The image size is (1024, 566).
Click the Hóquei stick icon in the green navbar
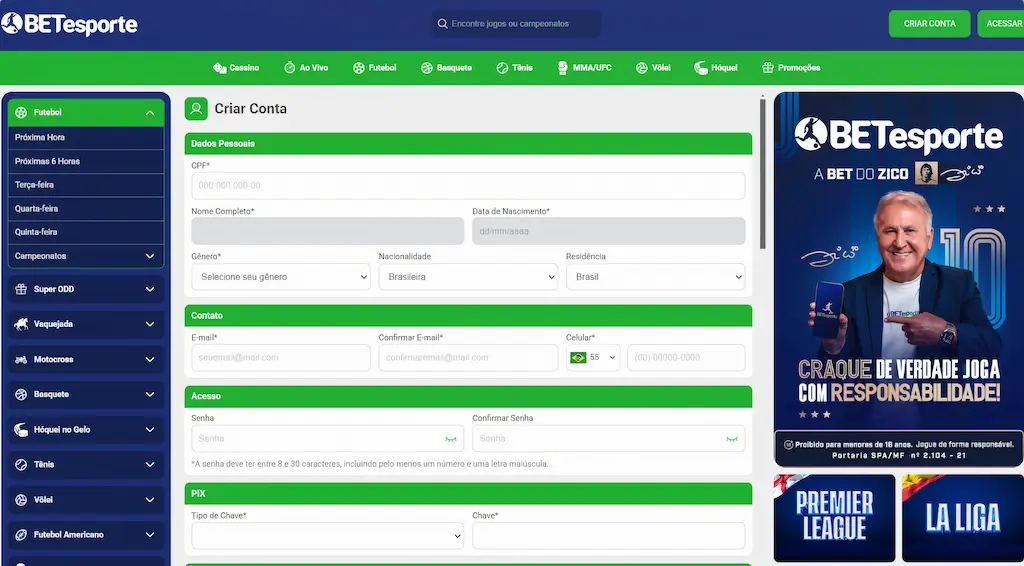click(701, 68)
